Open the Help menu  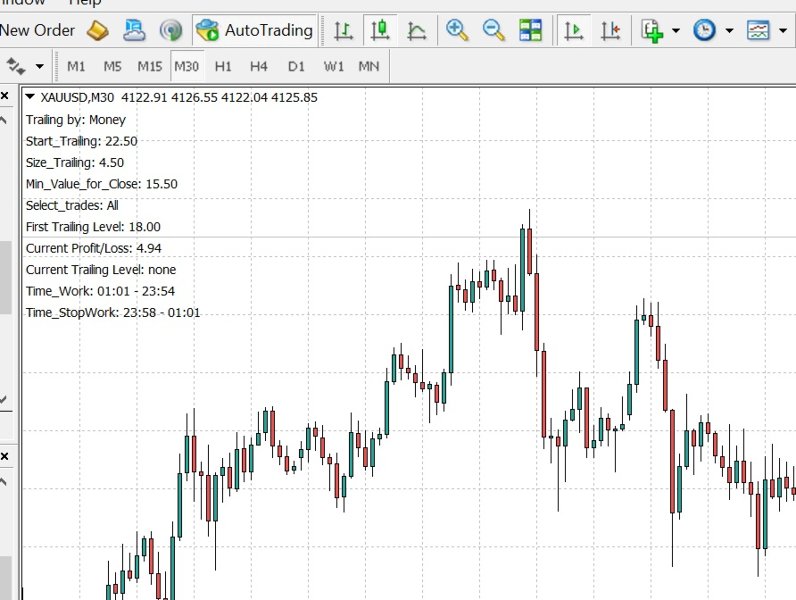[x=85, y=3]
